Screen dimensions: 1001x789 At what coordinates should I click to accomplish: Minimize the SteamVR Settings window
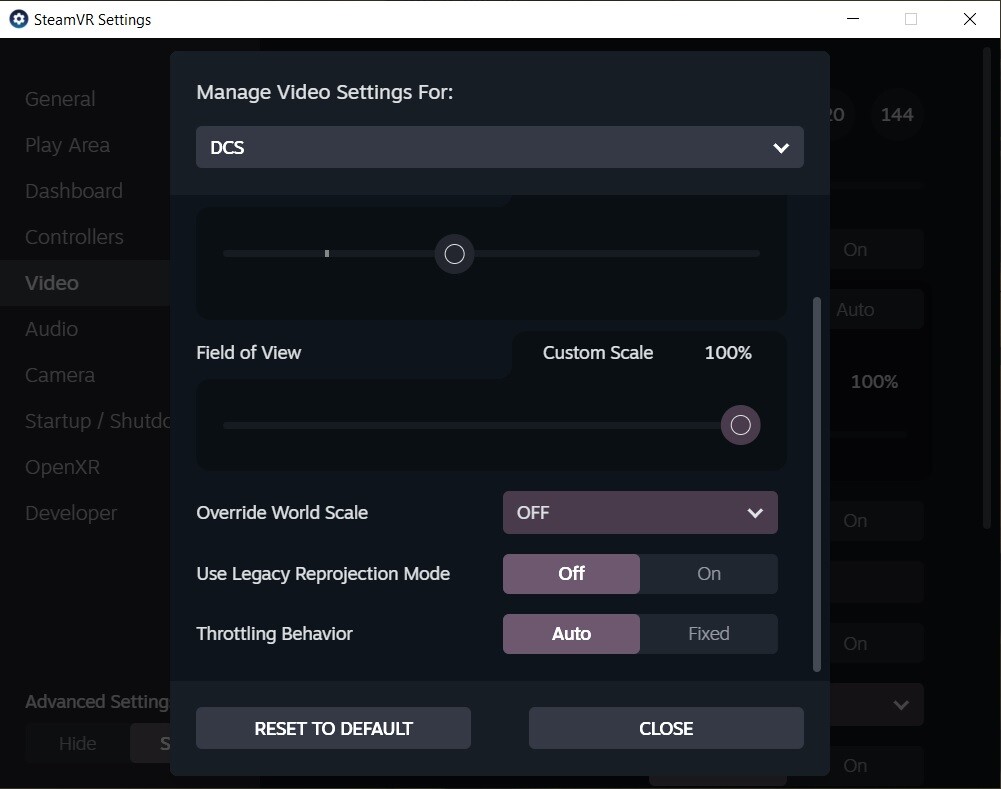(853, 19)
